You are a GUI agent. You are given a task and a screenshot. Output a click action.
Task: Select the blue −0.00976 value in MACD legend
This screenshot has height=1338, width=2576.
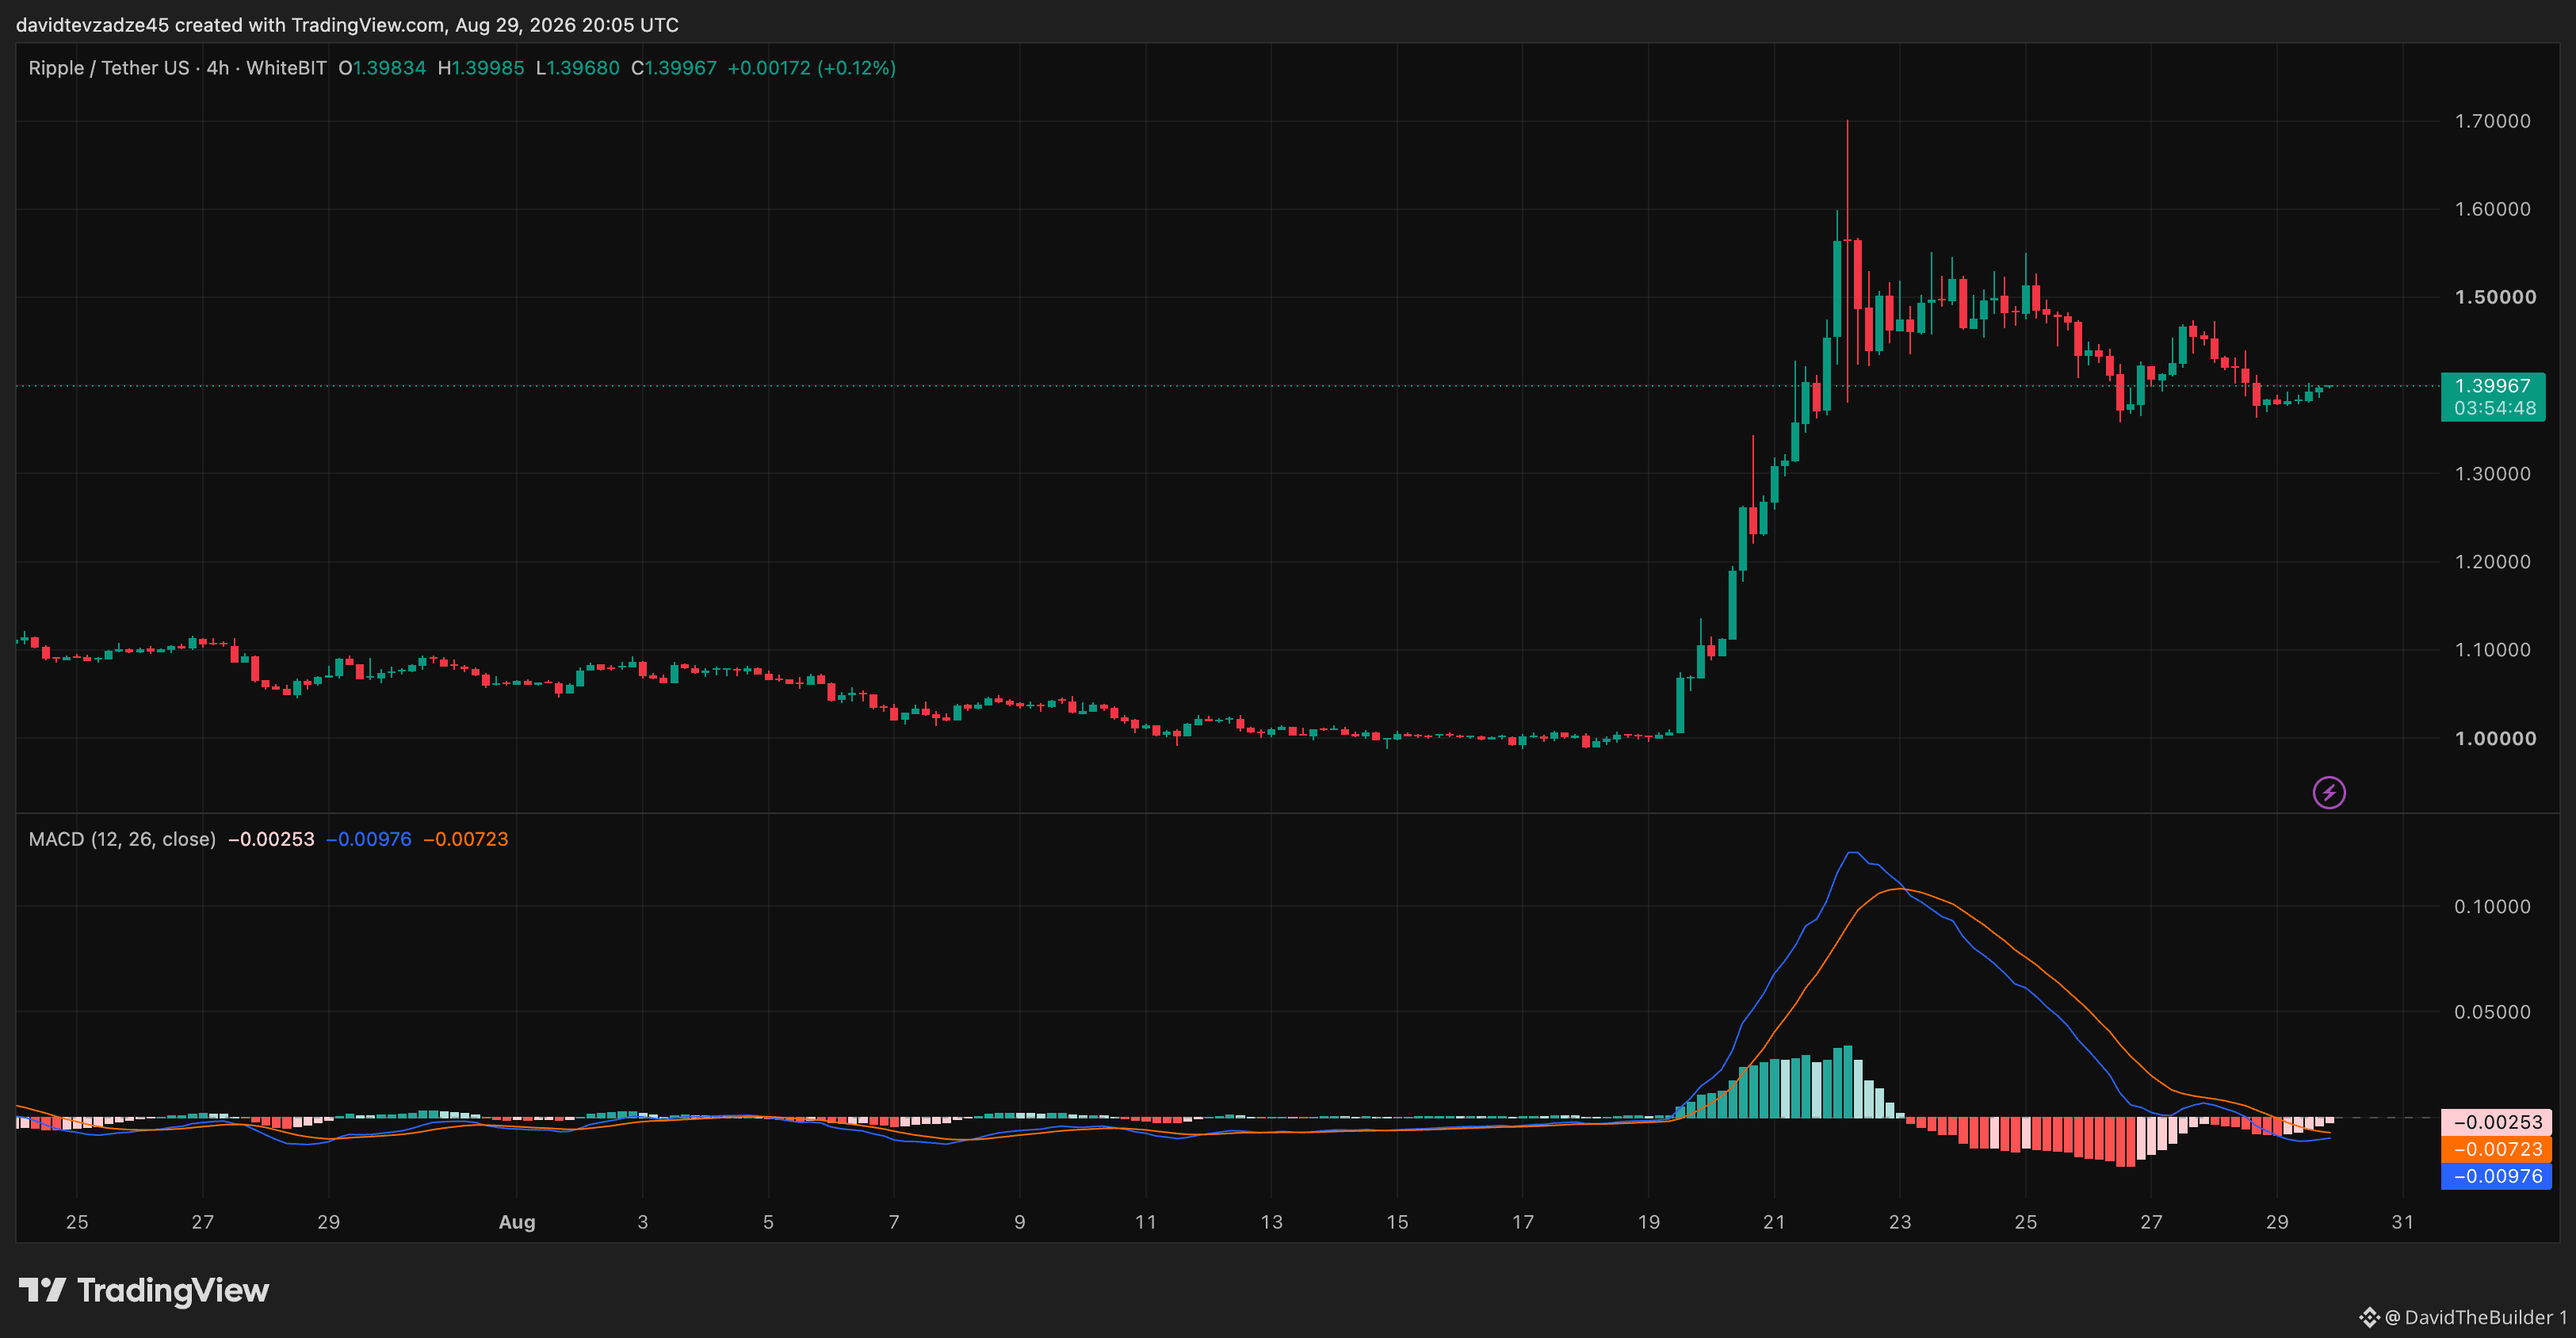pos(369,839)
